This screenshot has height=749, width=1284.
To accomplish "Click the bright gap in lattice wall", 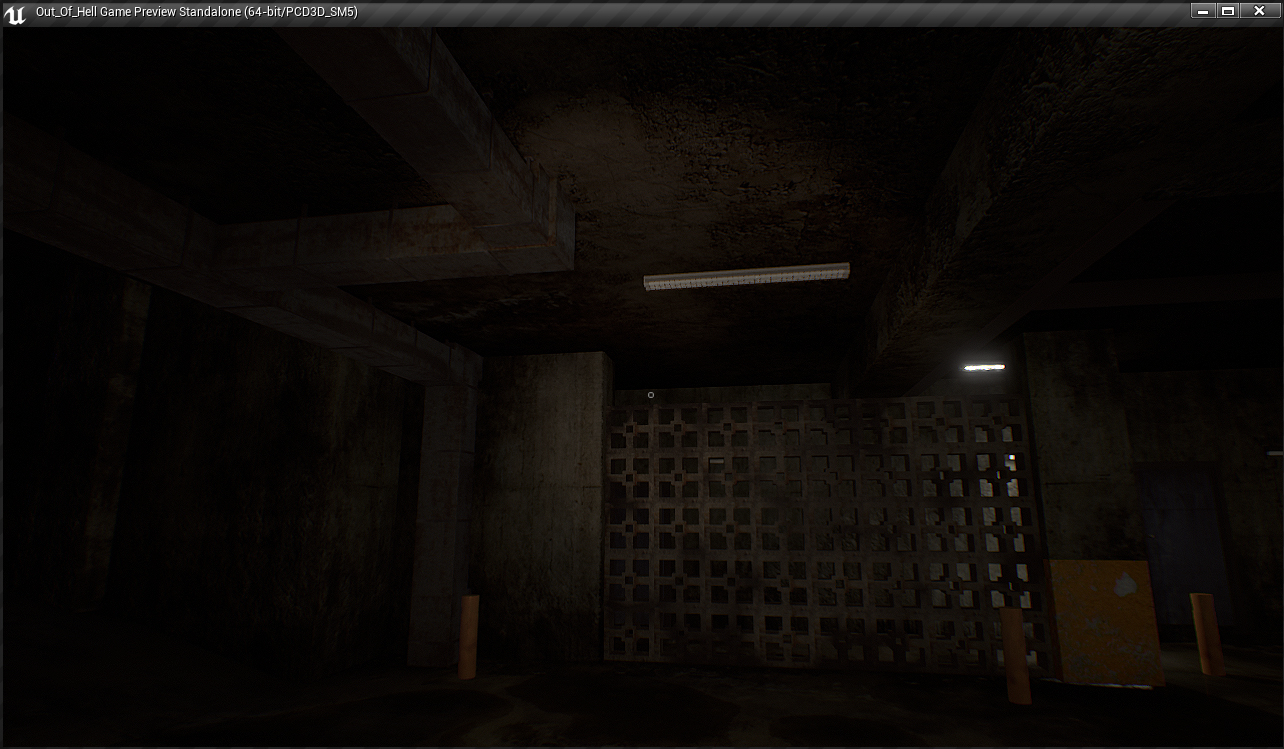I will point(1011,461).
